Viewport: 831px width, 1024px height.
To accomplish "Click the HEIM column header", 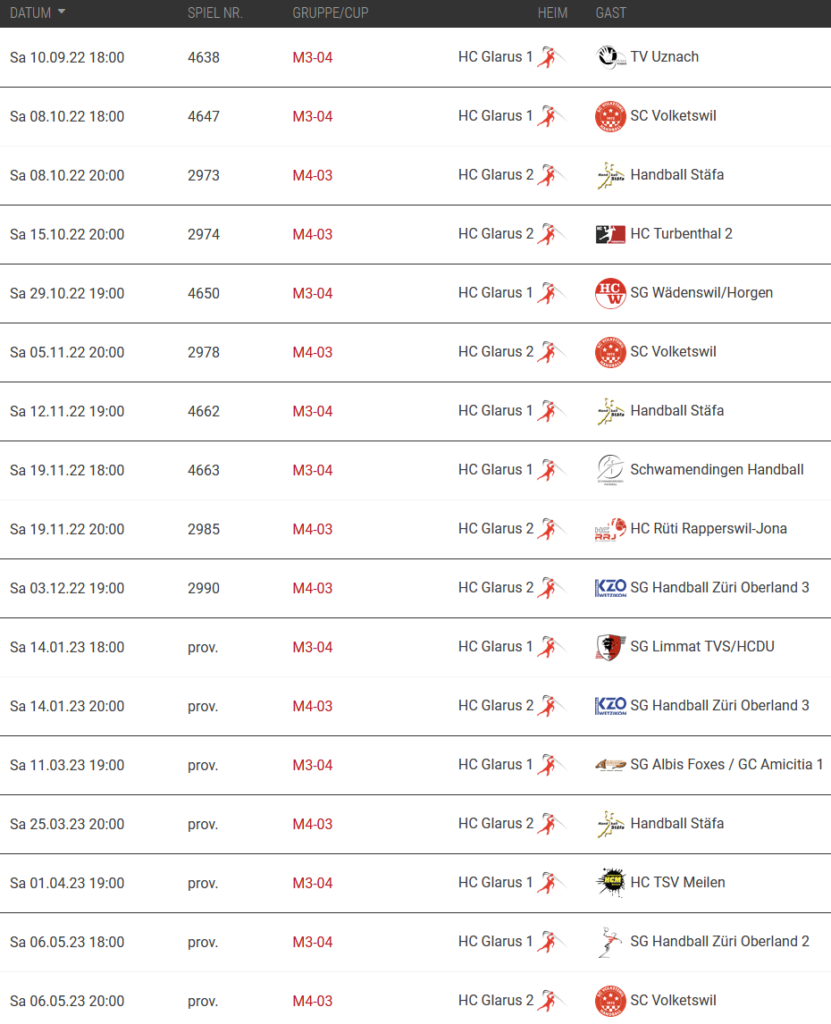I will [553, 12].
